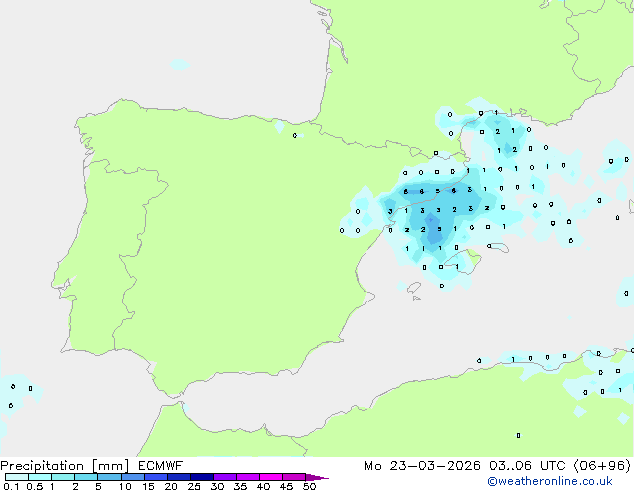Select the 25–30 mm navy legend swatch
The height and width of the screenshot is (490, 634).
(x=202, y=477)
